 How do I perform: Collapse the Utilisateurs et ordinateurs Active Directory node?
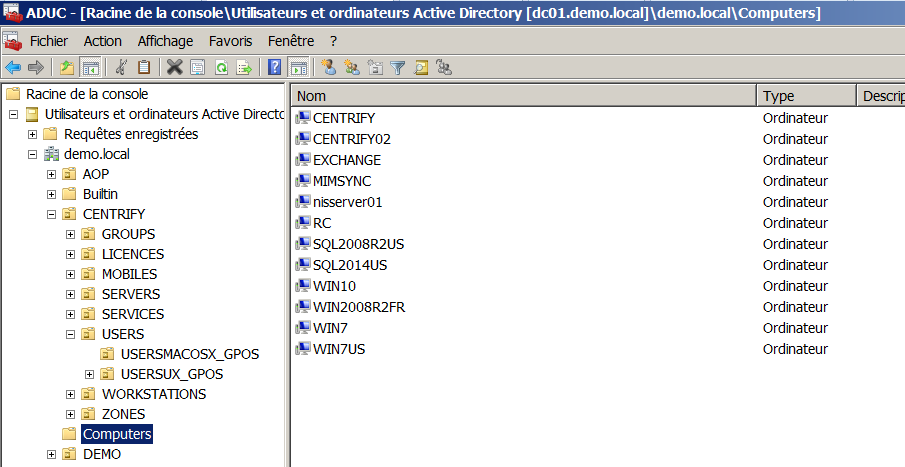click(x=13, y=114)
